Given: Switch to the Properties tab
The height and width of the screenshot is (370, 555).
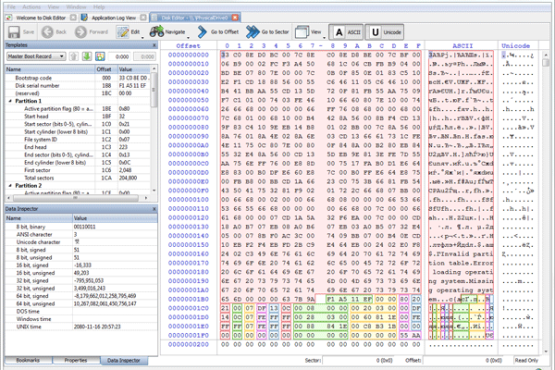Looking at the screenshot, I should pyautogui.click(x=76, y=360).
